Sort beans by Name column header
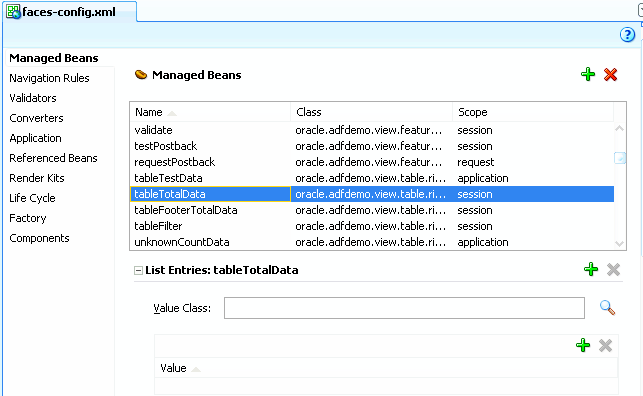 coord(210,112)
